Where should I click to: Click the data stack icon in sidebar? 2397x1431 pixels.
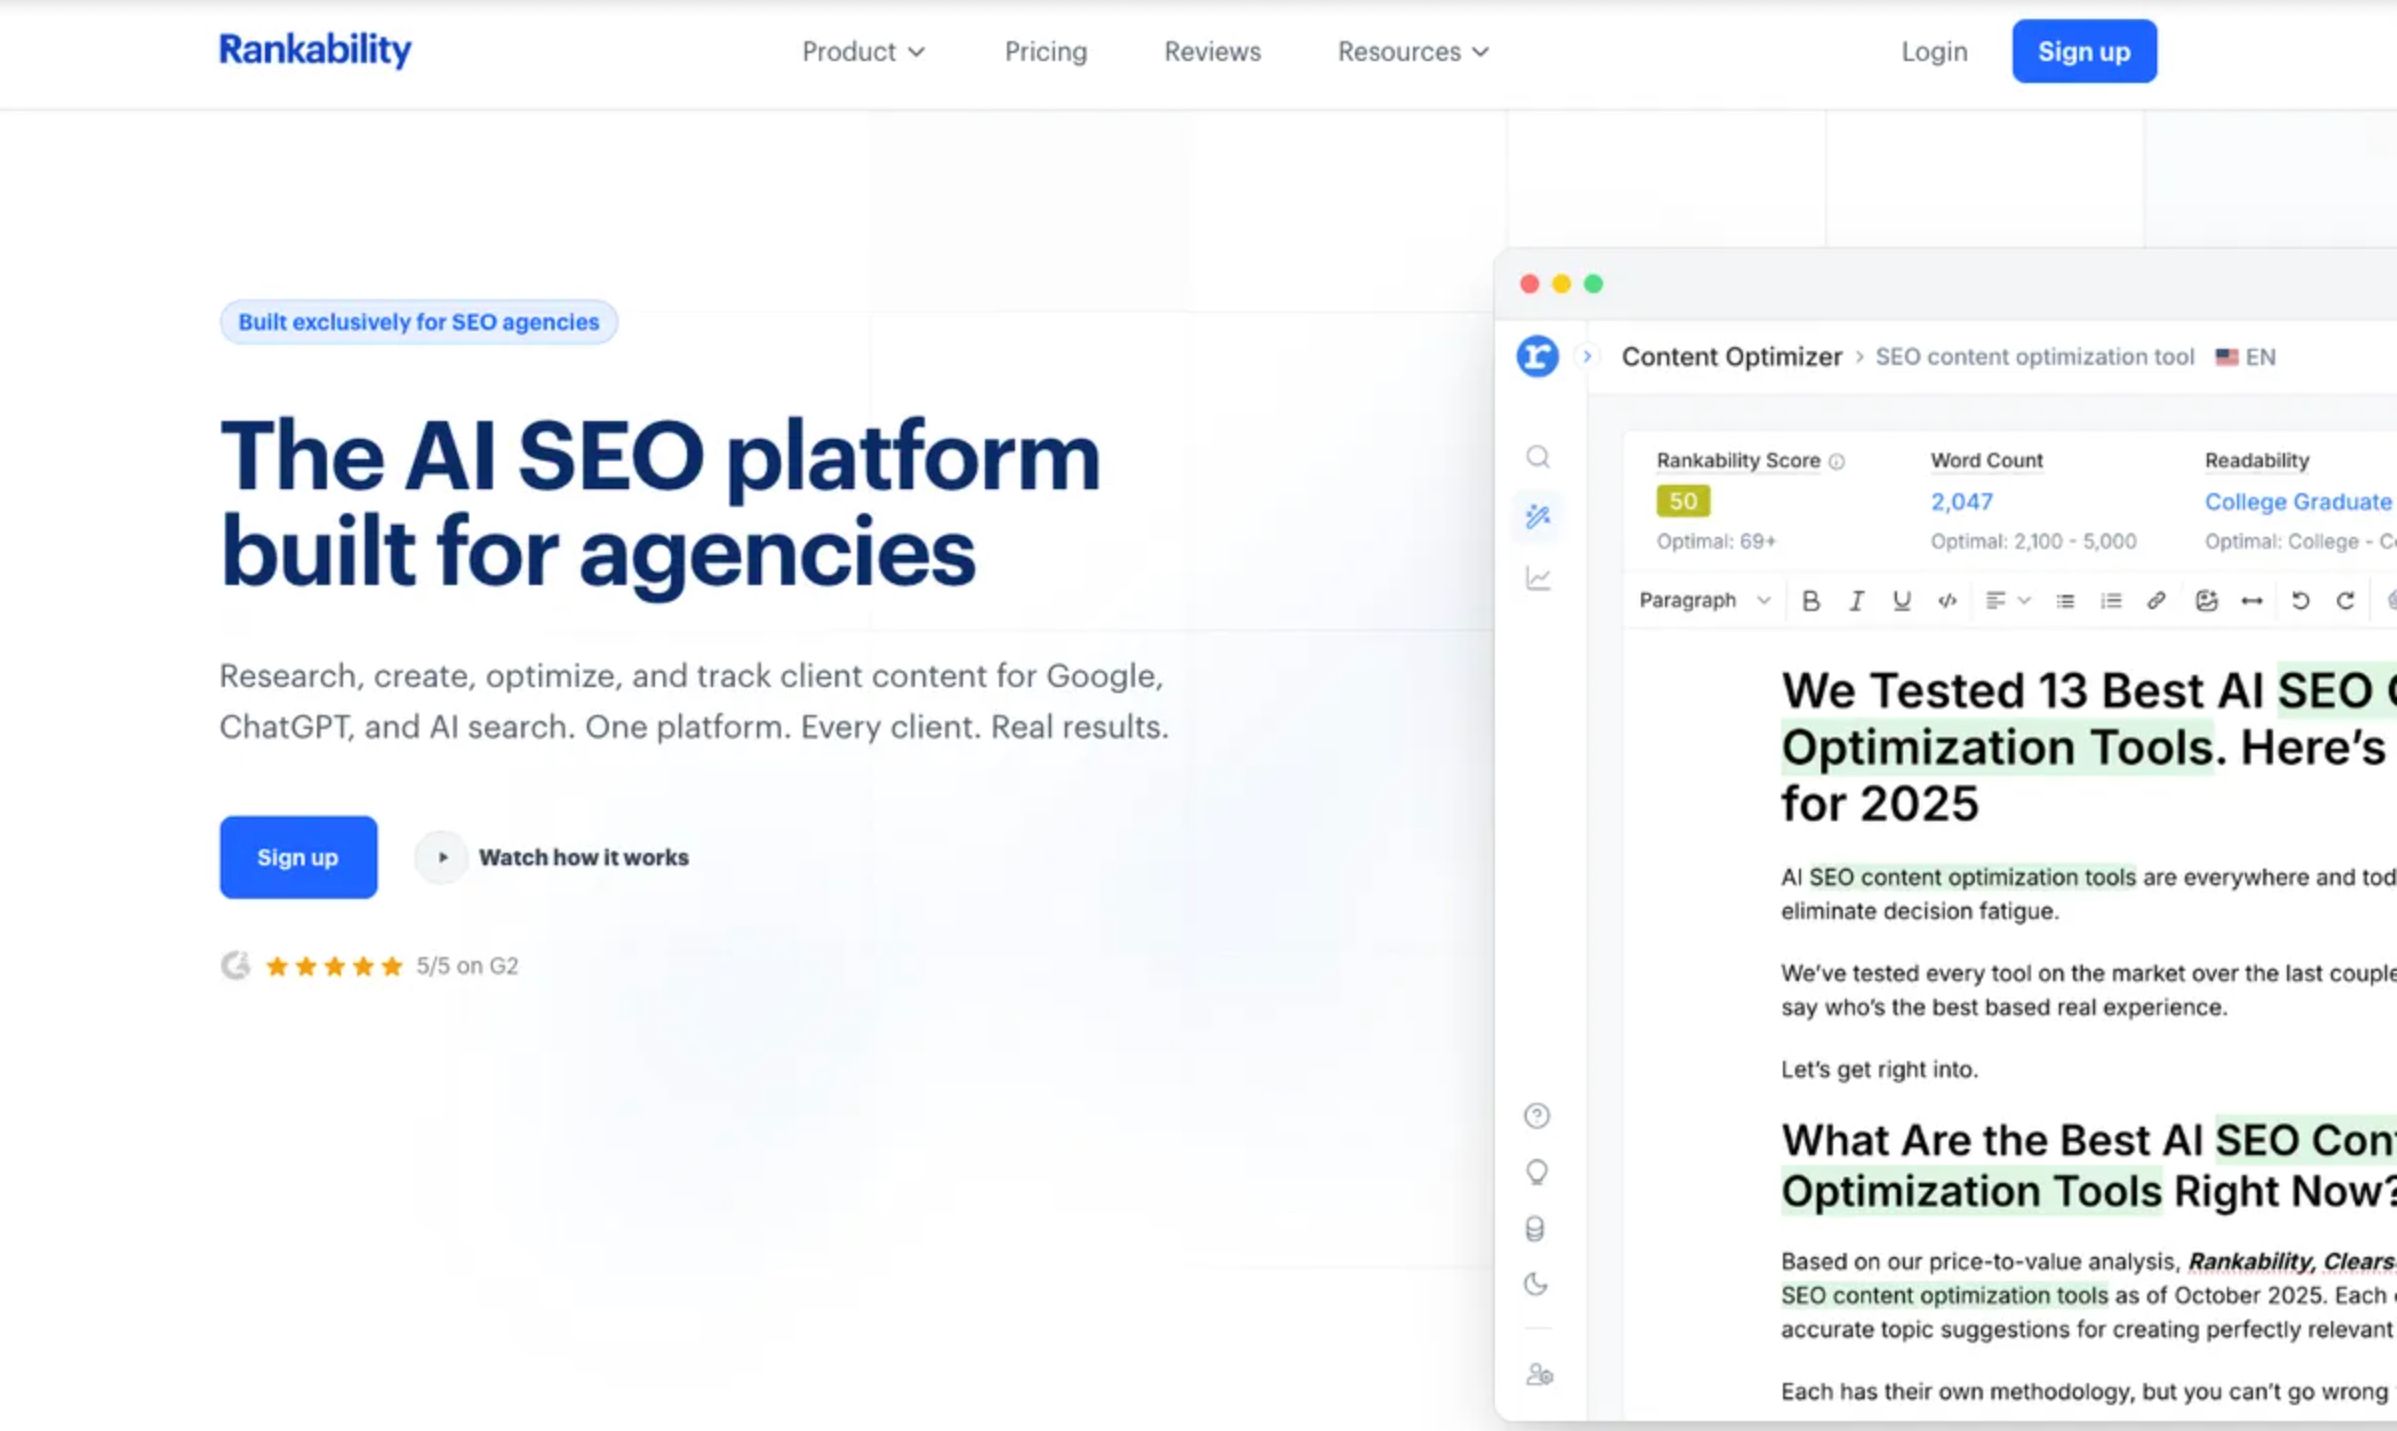tap(1538, 1229)
